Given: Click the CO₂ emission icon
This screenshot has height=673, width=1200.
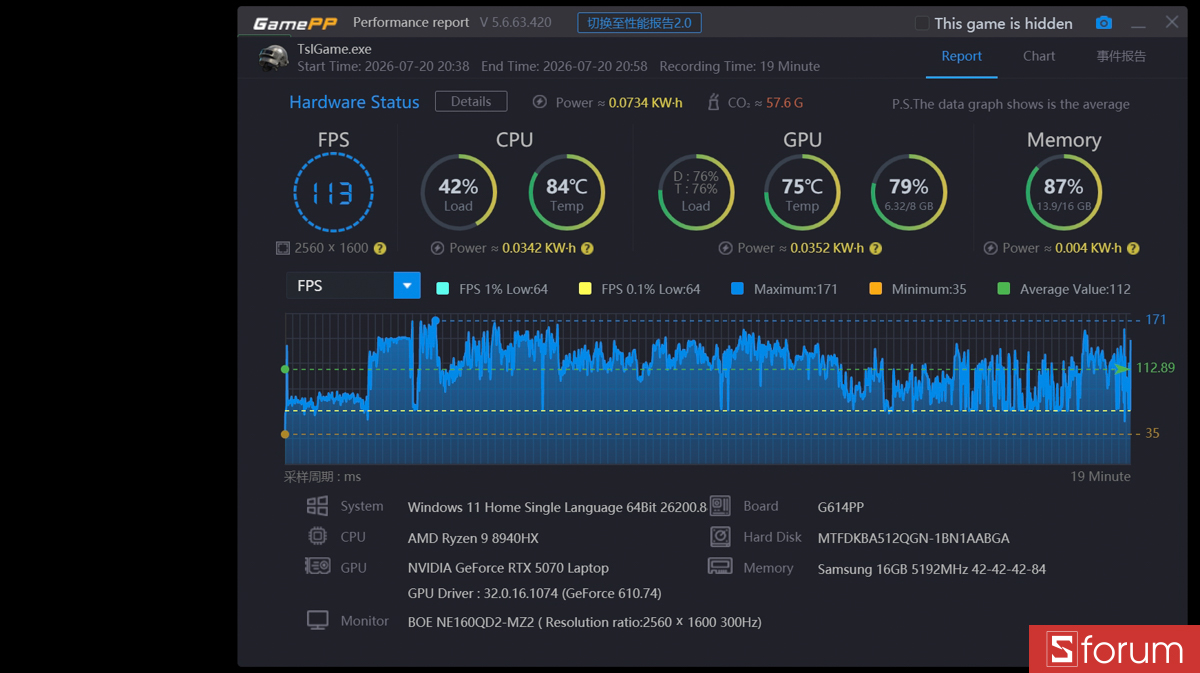Looking at the screenshot, I should [713, 102].
